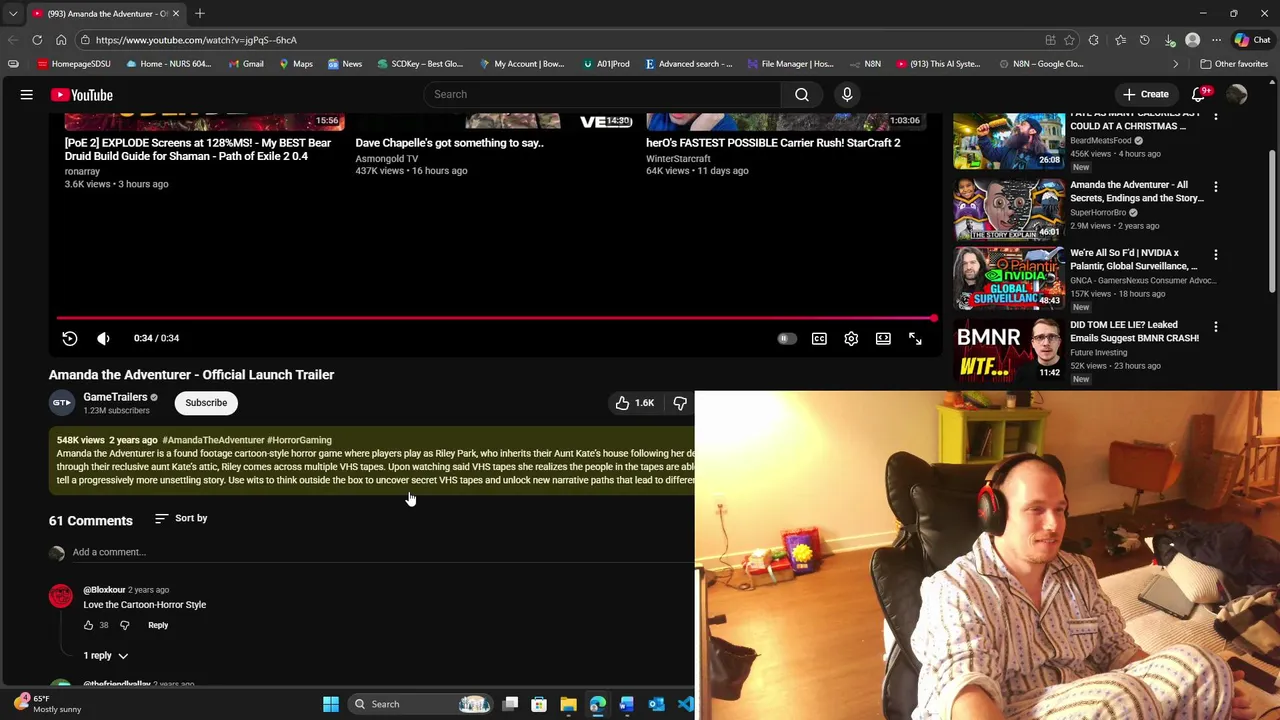The height and width of the screenshot is (720, 1280).
Task: Open the GameTrailers channel name link
Action: point(115,397)
